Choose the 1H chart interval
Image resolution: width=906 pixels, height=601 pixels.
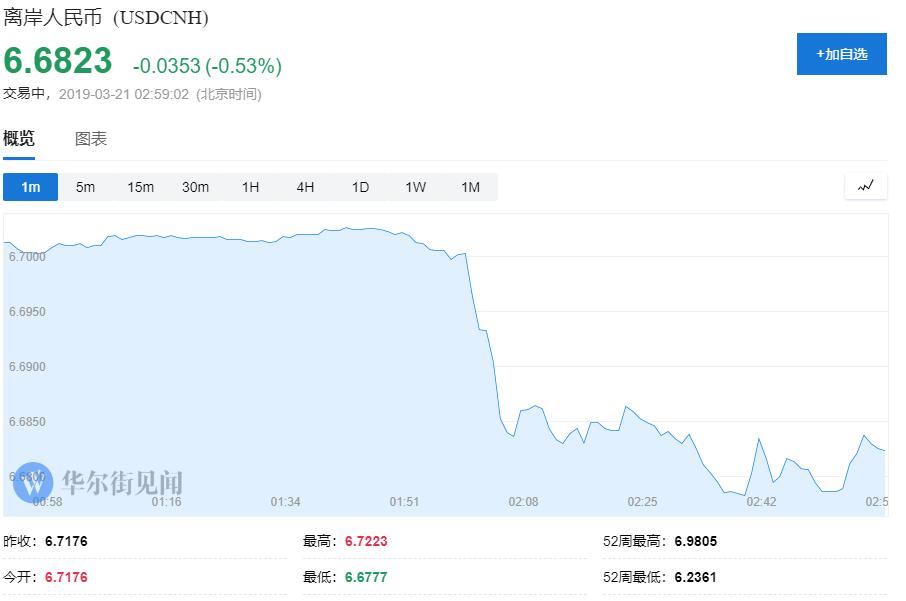pyautogui.click(x=250, y=187)
